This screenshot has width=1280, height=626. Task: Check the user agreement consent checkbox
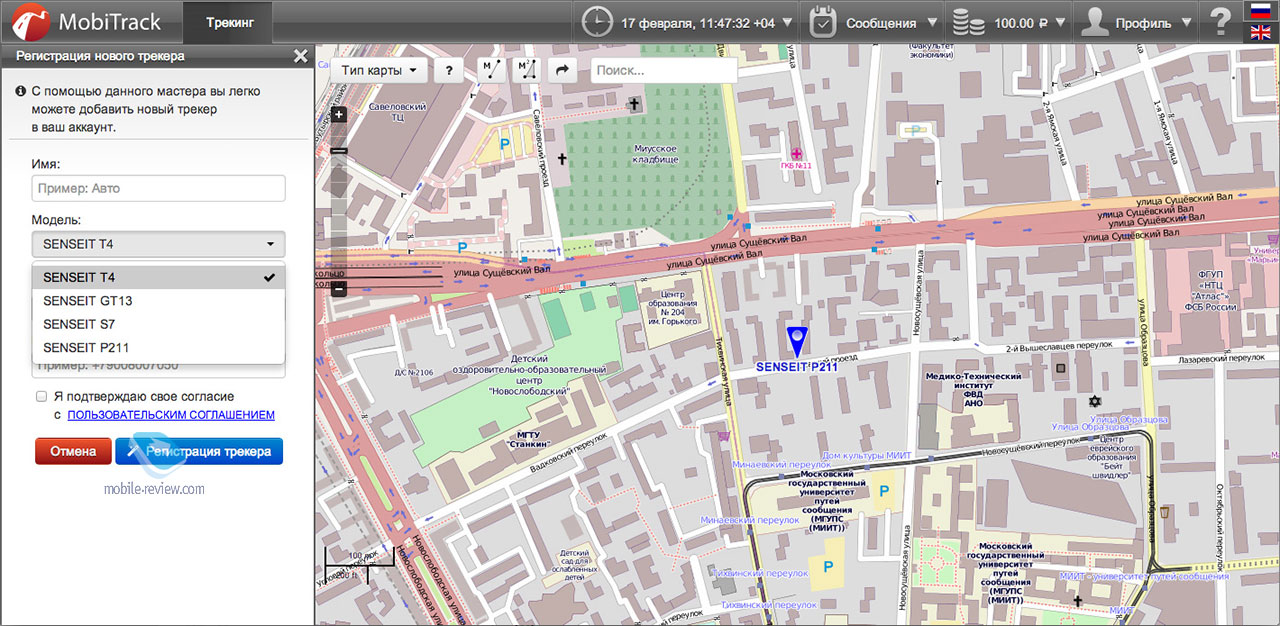coord(41,397)
